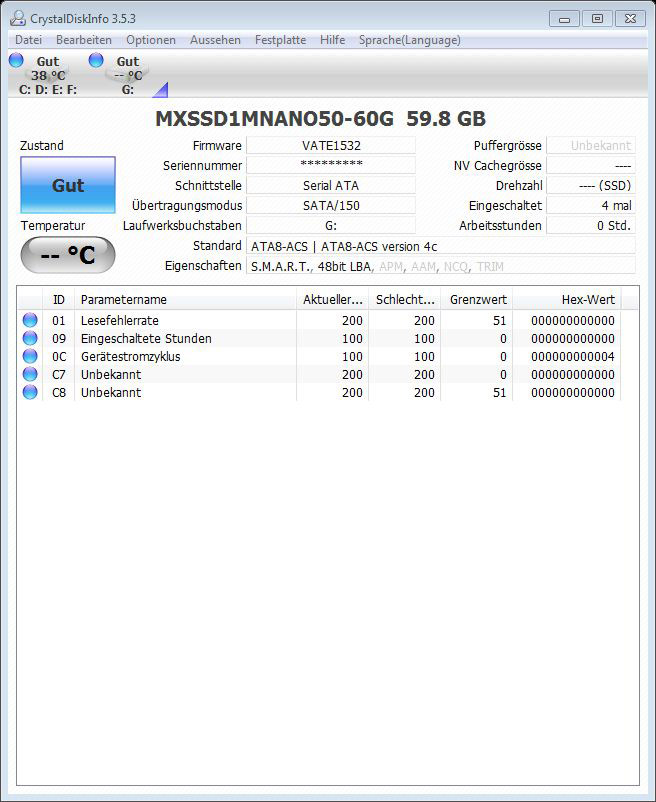Viewport: 656px width, 802px height.
Task: Click the status orb of C8 row
Action: [x=30, y=392]
